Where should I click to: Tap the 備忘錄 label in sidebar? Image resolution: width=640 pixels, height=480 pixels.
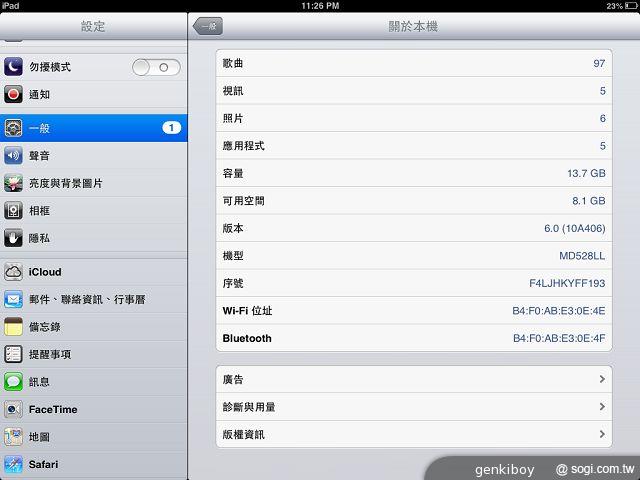[44, 327]
